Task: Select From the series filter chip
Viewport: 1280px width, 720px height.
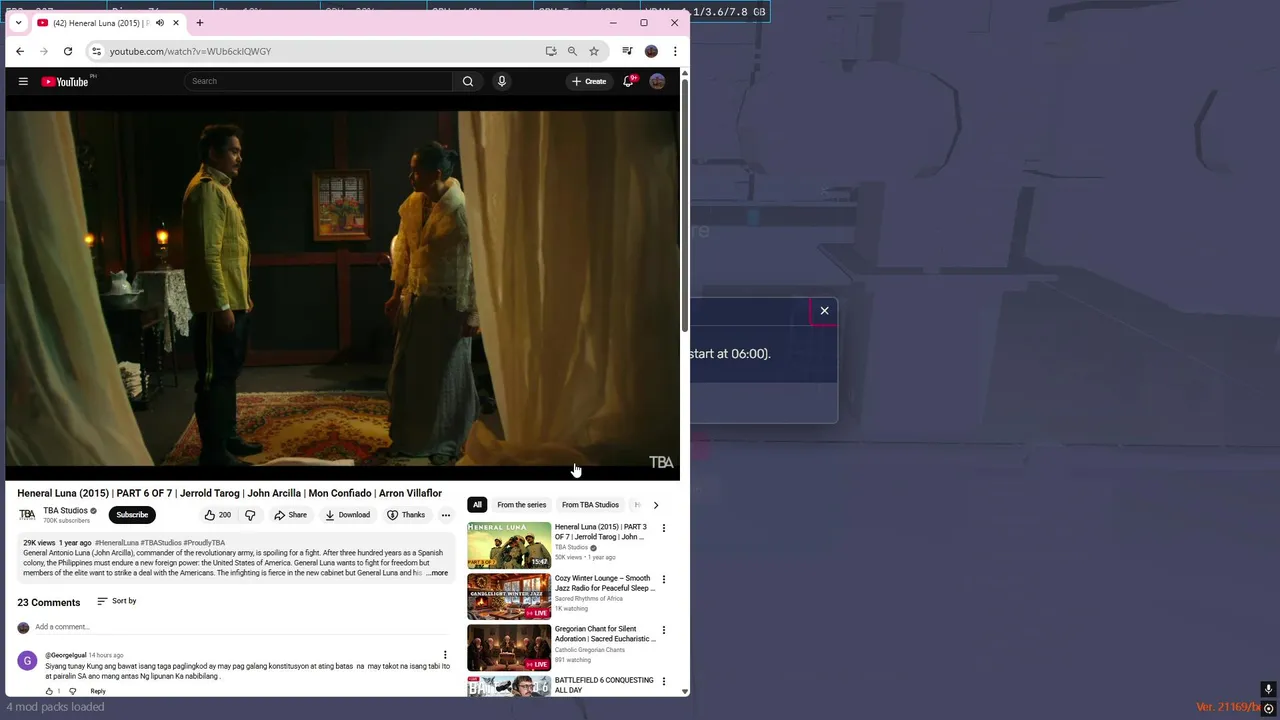Action: click(x=522, y=505)
